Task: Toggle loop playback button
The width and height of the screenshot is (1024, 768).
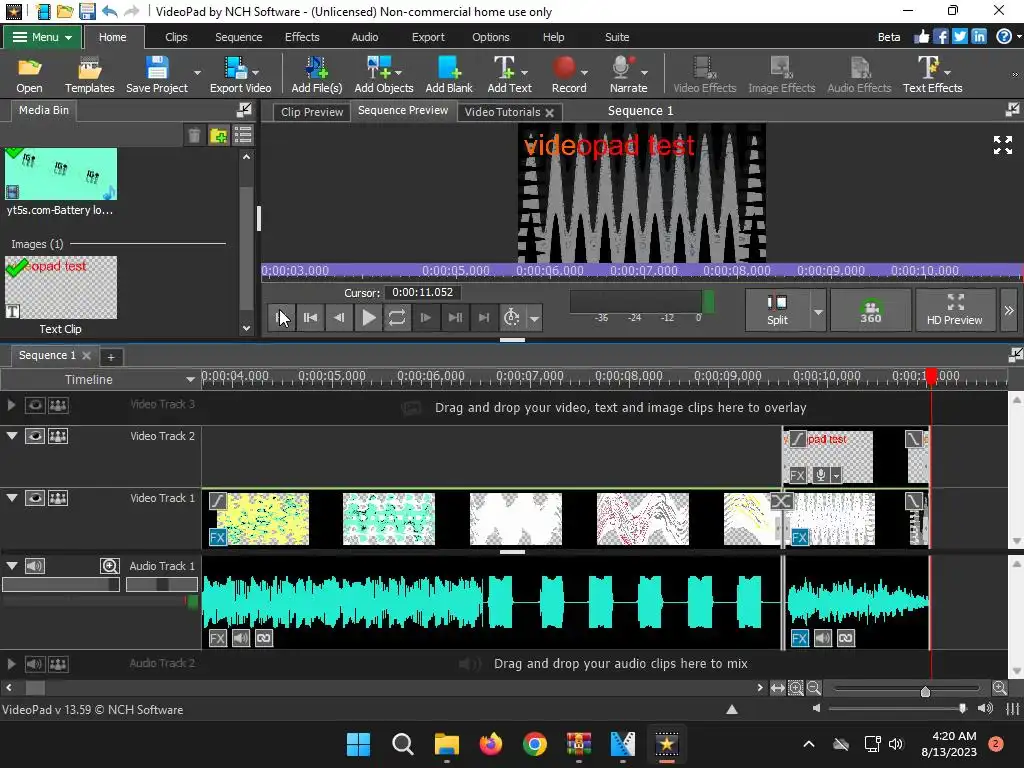Action: pyautogui.click(x=396, y=318)
